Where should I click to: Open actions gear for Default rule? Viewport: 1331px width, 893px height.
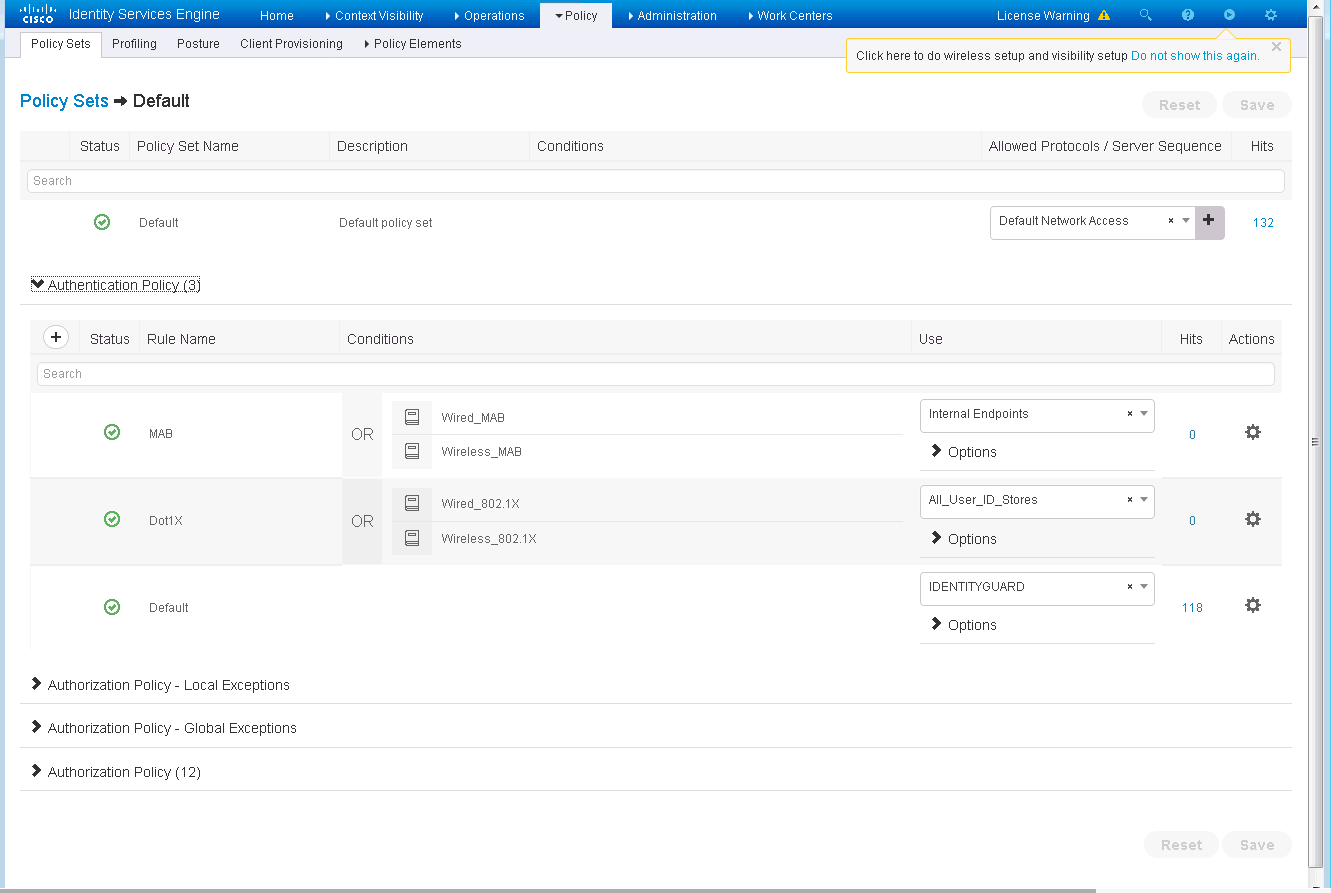pos(1252,605)
